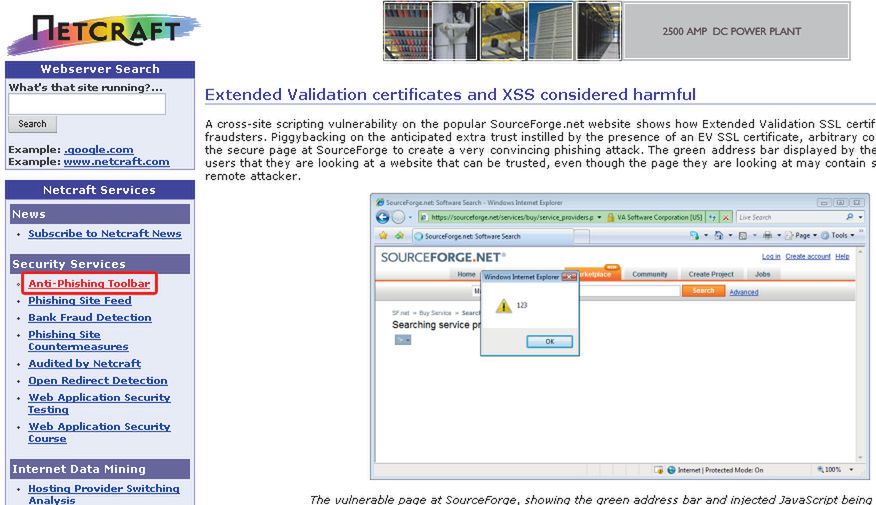The height and width of the screenshot is (505, 876).
Task: Click the IE Print toolbar icon
Action: pos(768,236)
